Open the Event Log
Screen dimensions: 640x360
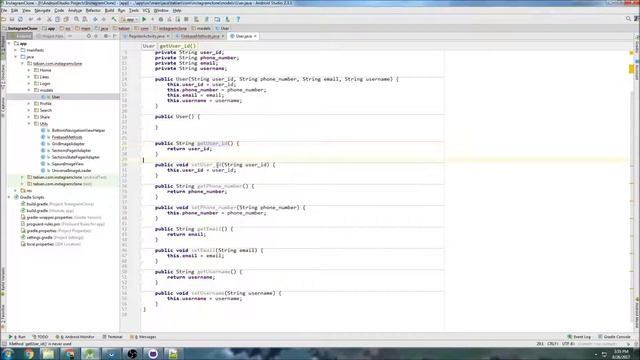(x=579, y=337)
